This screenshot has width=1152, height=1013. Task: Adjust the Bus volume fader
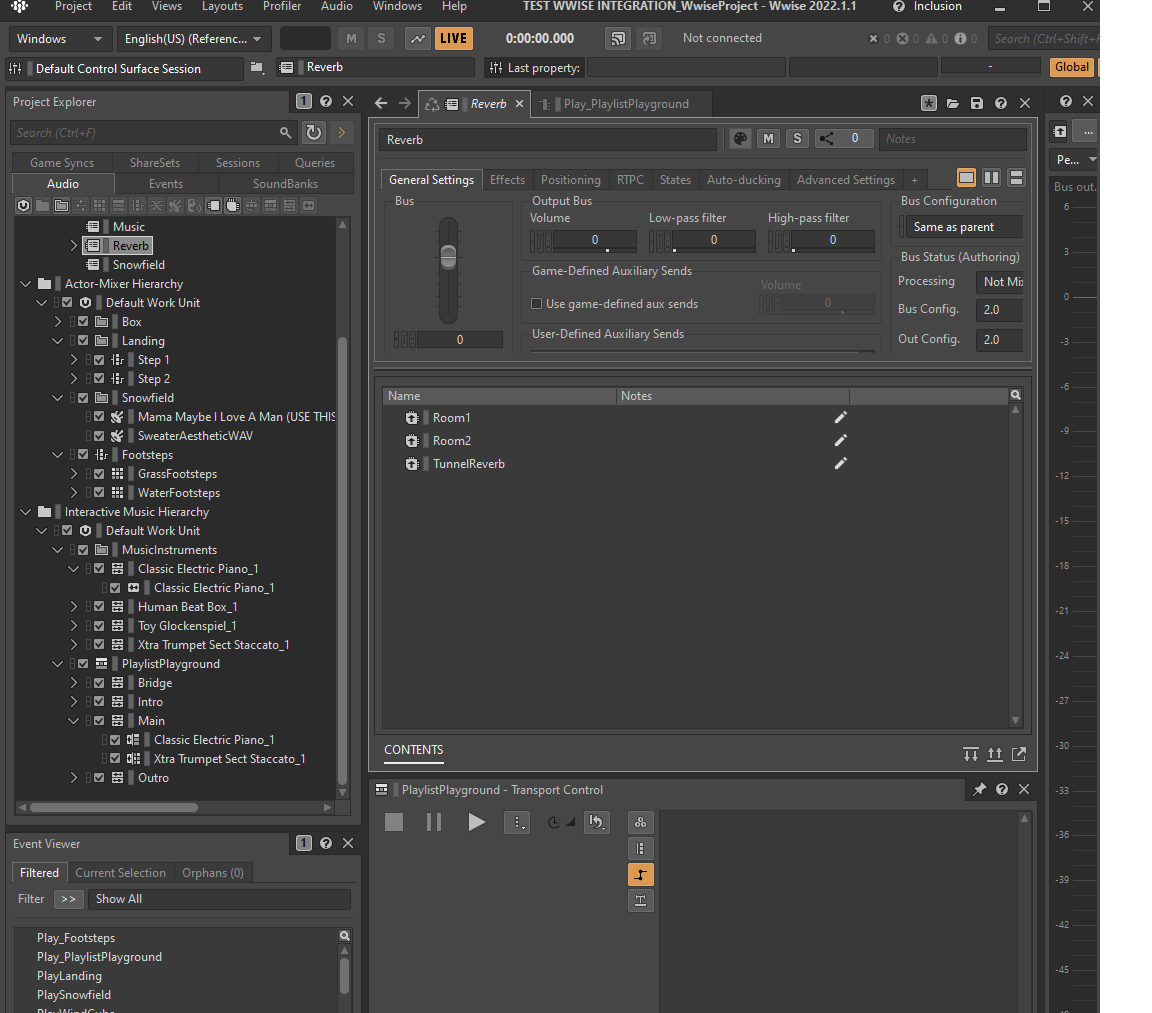(448, 256)
